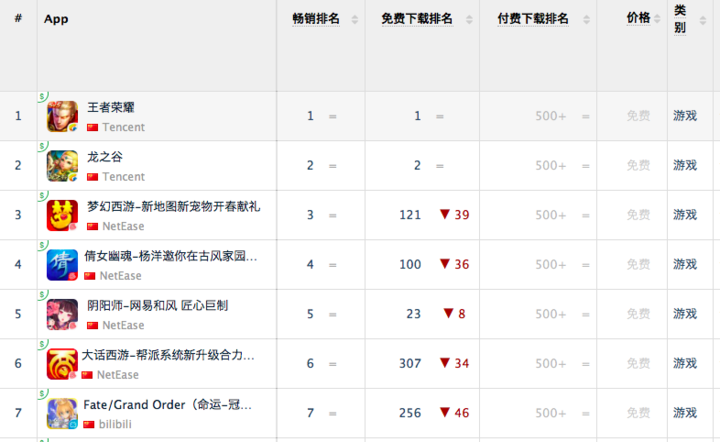
Task: Open the Fate/Grand Order app icon
Action: 62,414
